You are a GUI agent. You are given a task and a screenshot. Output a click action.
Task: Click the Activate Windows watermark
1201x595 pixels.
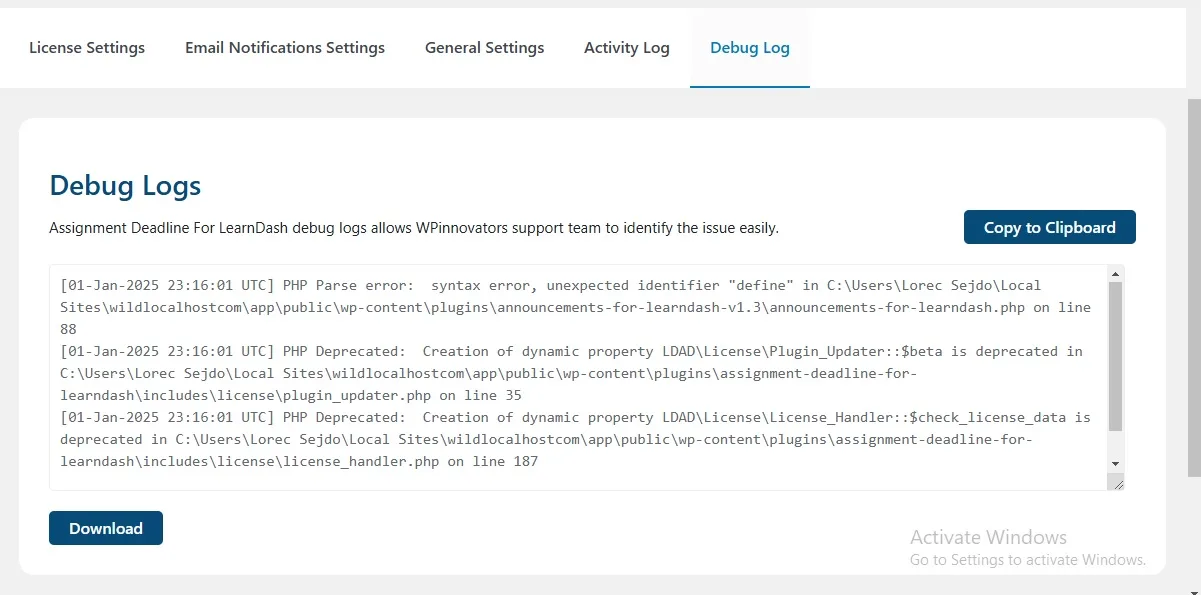coord(988,537)
